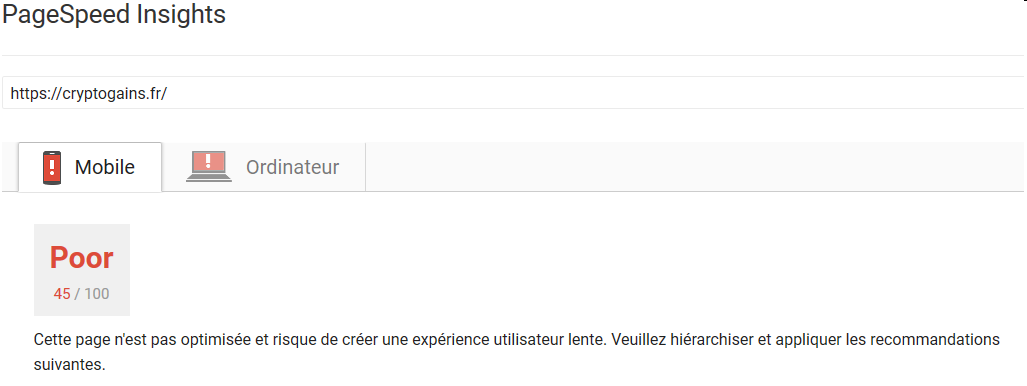Click empty tab bar area beside Ordinateur
This screenshot has height=386, width=1027.
point(694,167)
